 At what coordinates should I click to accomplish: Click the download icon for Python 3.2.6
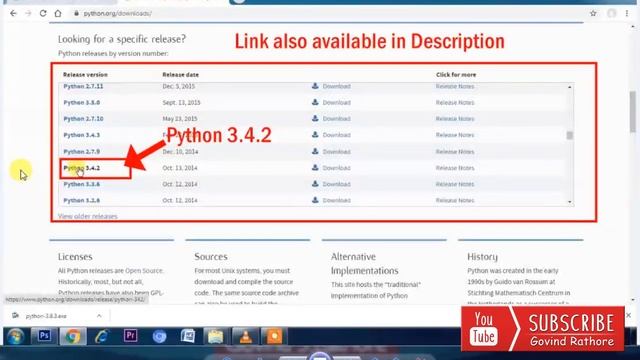315,200
